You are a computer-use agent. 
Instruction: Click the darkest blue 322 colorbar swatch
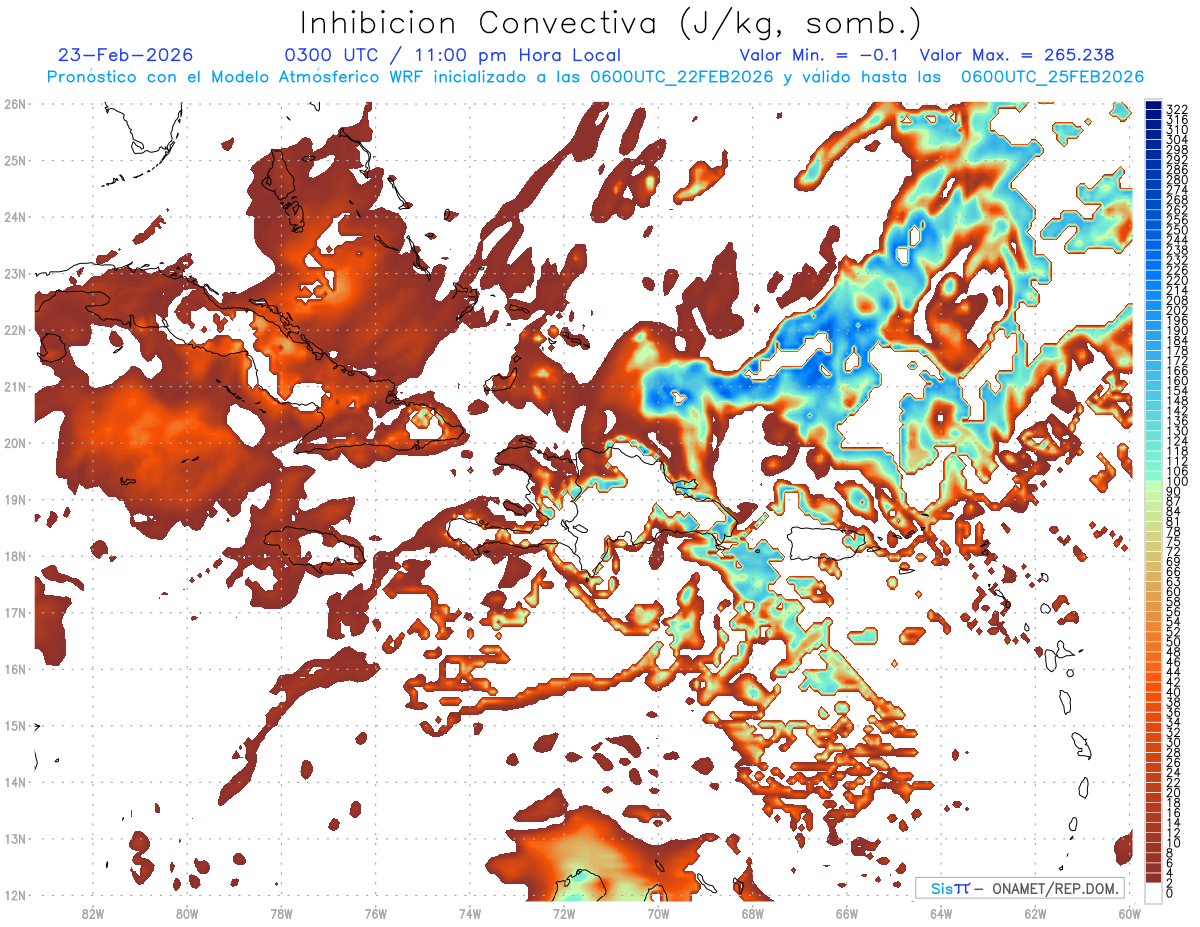(1153, 106)
